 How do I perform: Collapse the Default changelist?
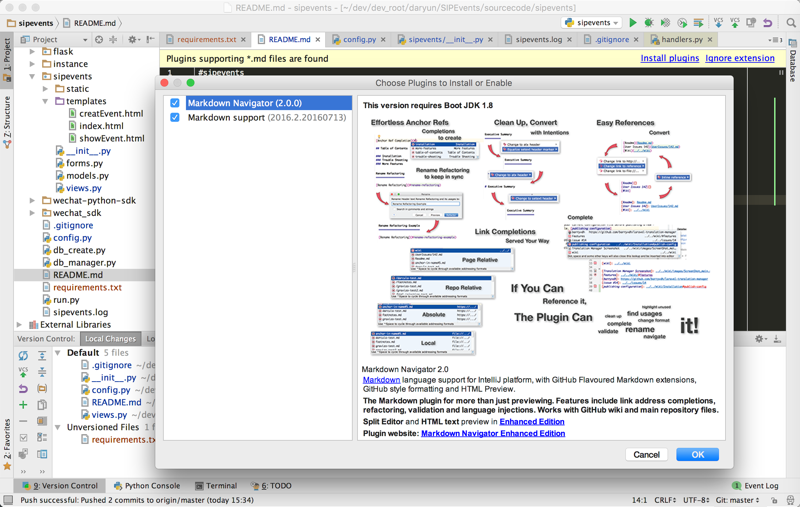click(58, 352)
